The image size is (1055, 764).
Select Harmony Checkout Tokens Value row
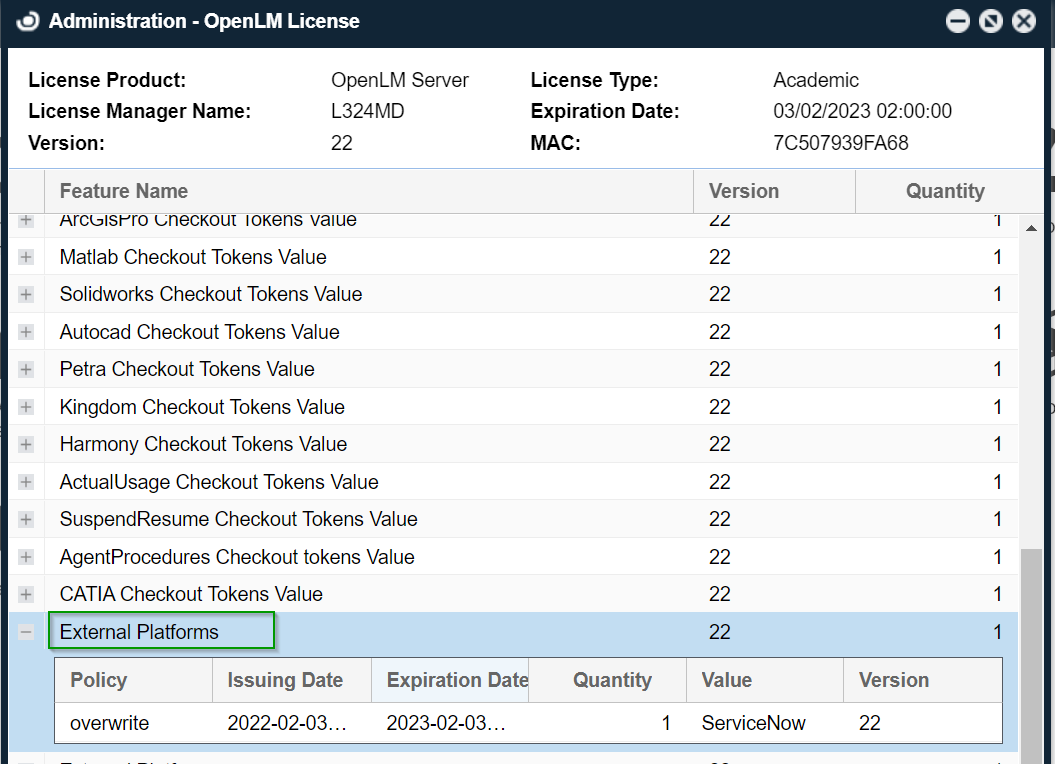[x=203, y=444]
